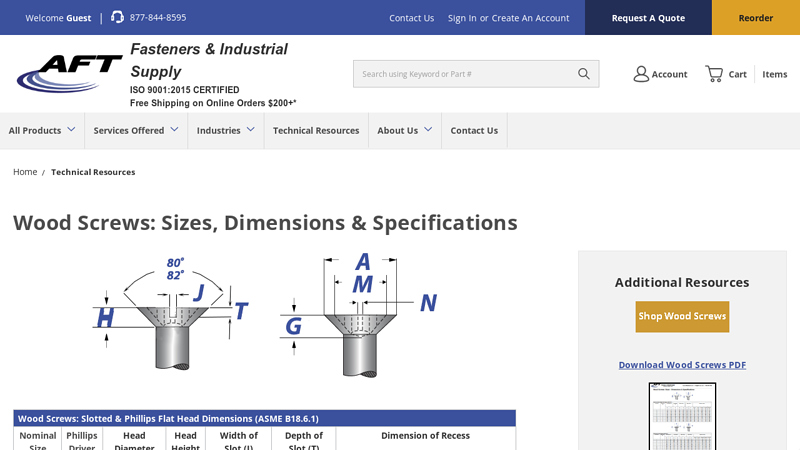Click the Width of Slot column header
The image size is (800, 450).
pos(238,440)
